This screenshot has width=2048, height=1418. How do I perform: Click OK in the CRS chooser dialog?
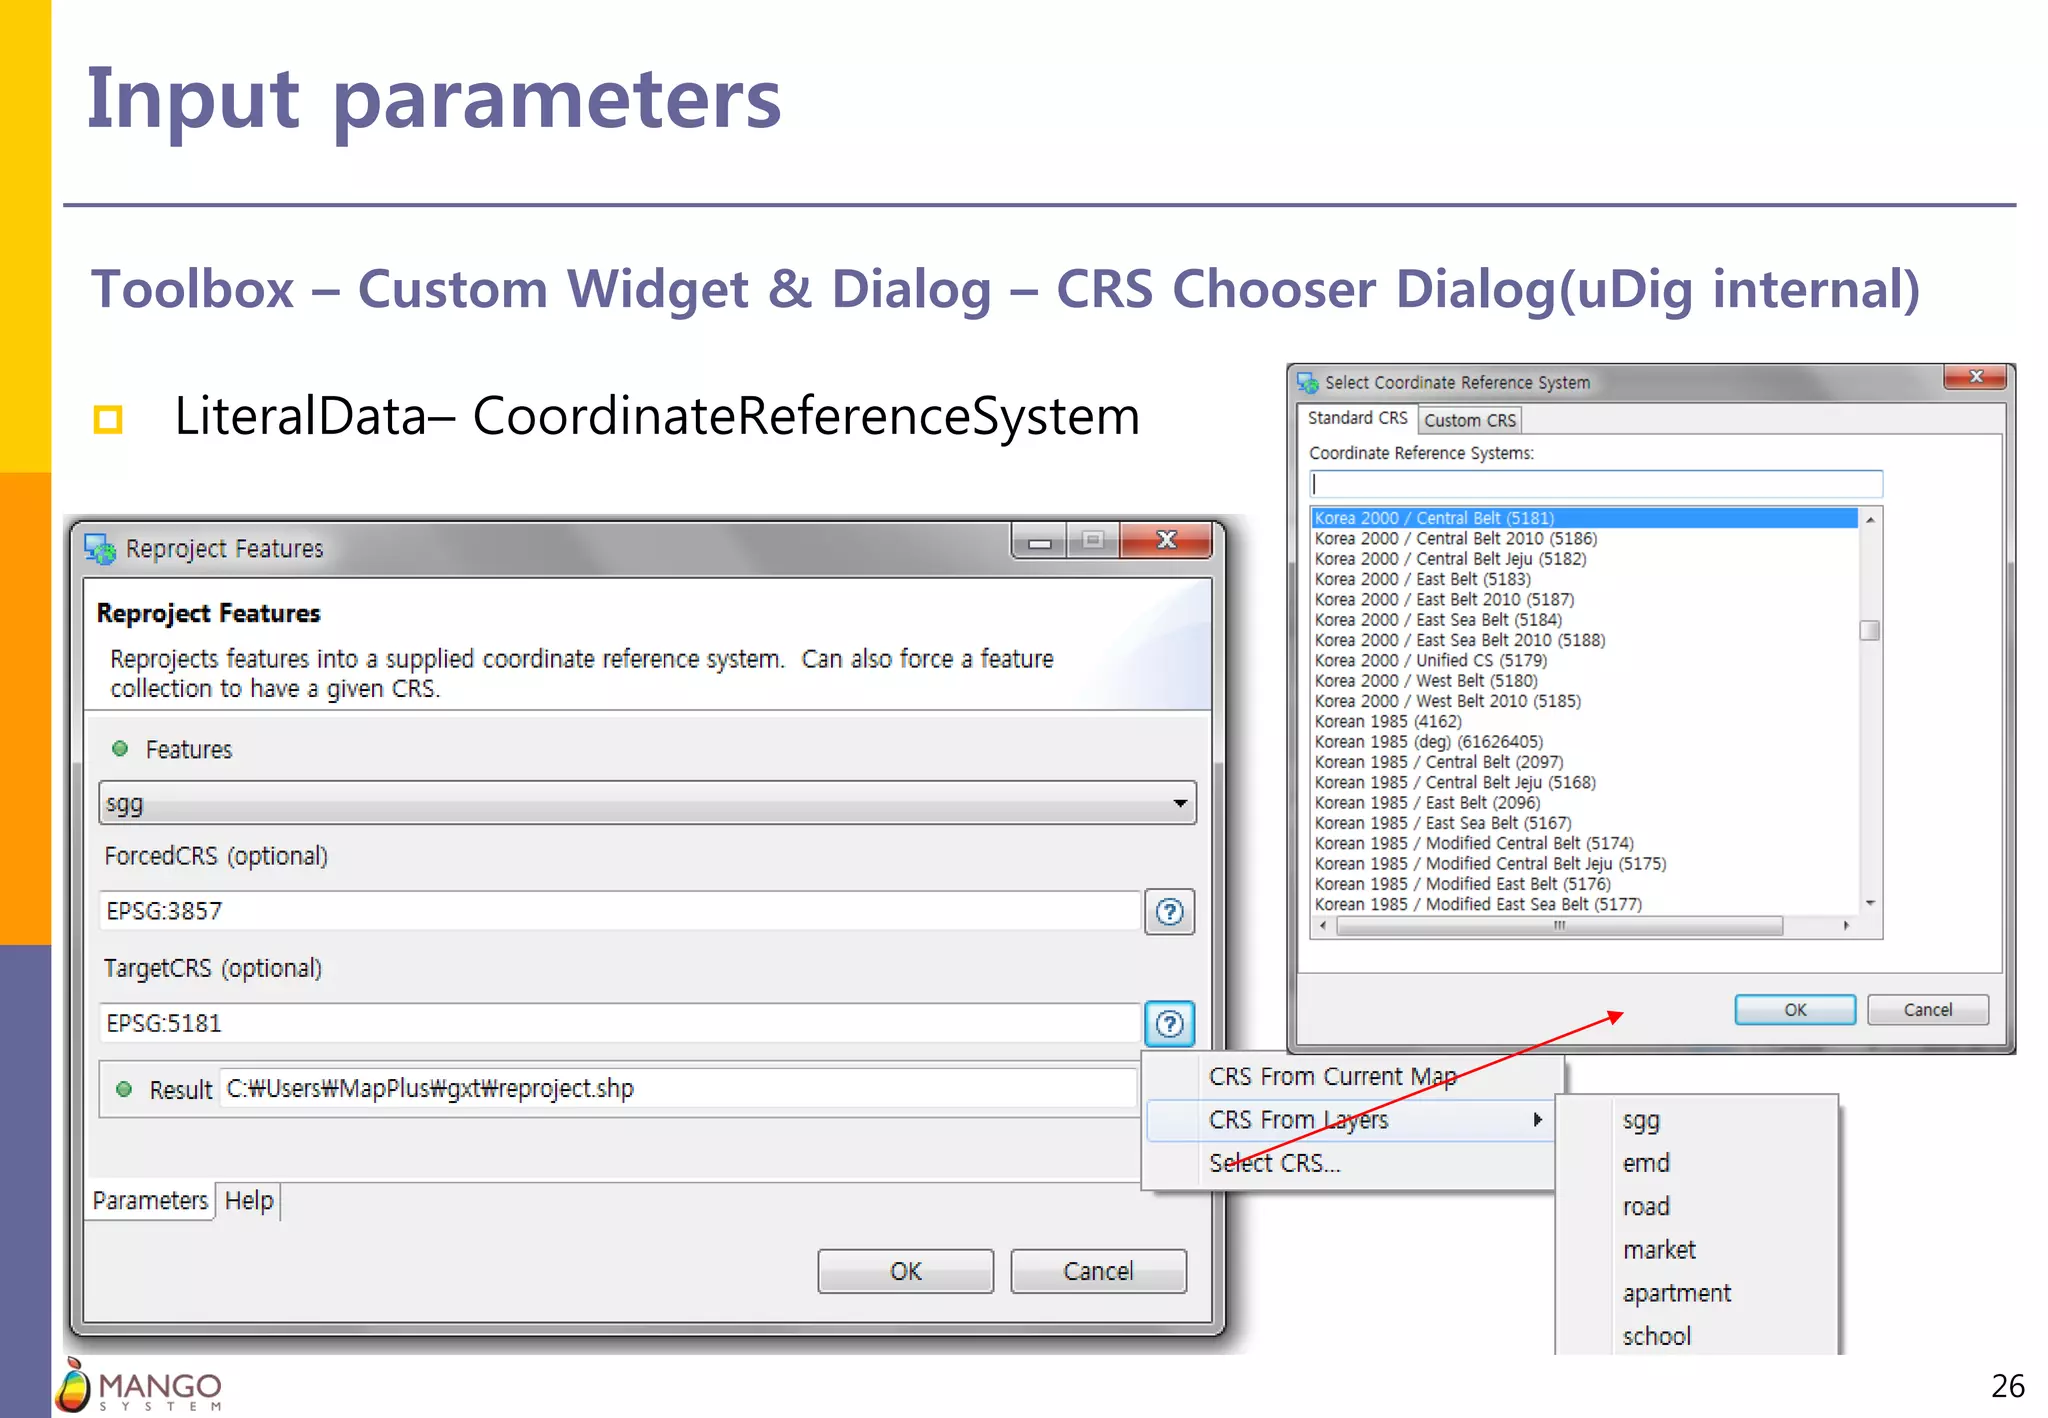(x=1795, y=1010)
